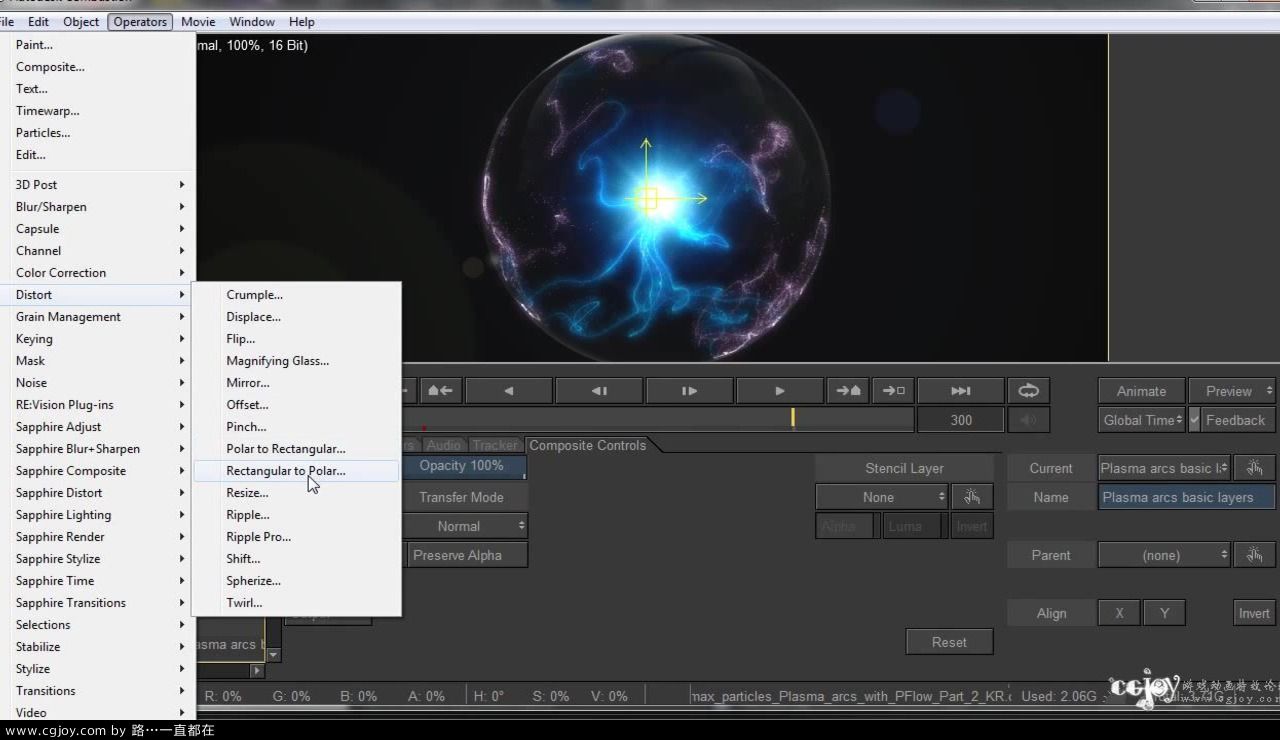Open the Object menu
Viewport: 1280px width, 740px height.
pyautogui.click(x=81, y=21)
